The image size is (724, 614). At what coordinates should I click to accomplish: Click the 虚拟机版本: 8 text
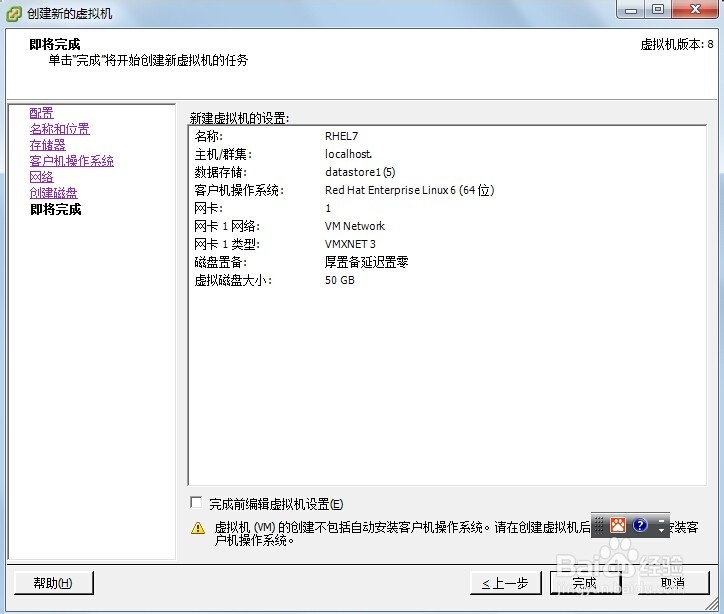[x=677, y=44]
